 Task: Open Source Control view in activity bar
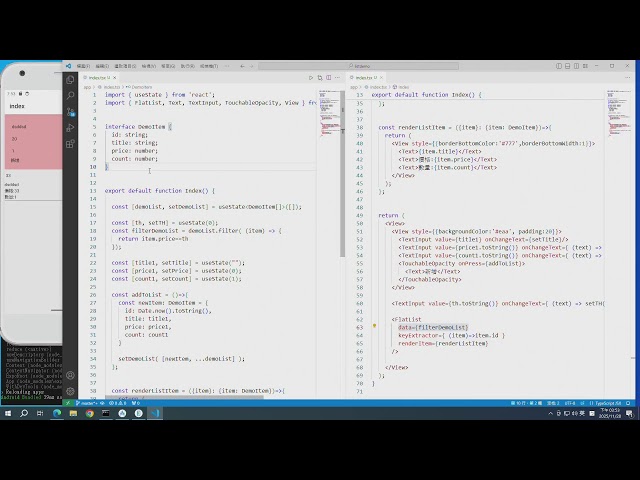pos(70,111)
